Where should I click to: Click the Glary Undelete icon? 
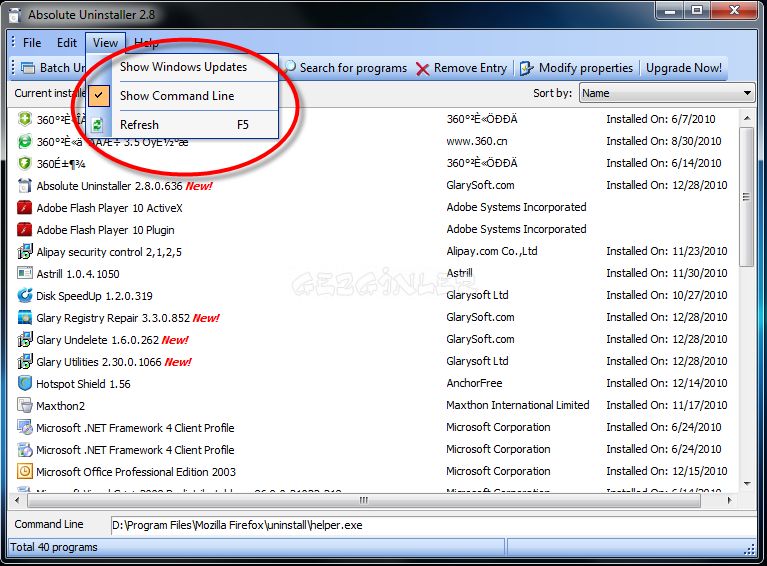point(24,340)
